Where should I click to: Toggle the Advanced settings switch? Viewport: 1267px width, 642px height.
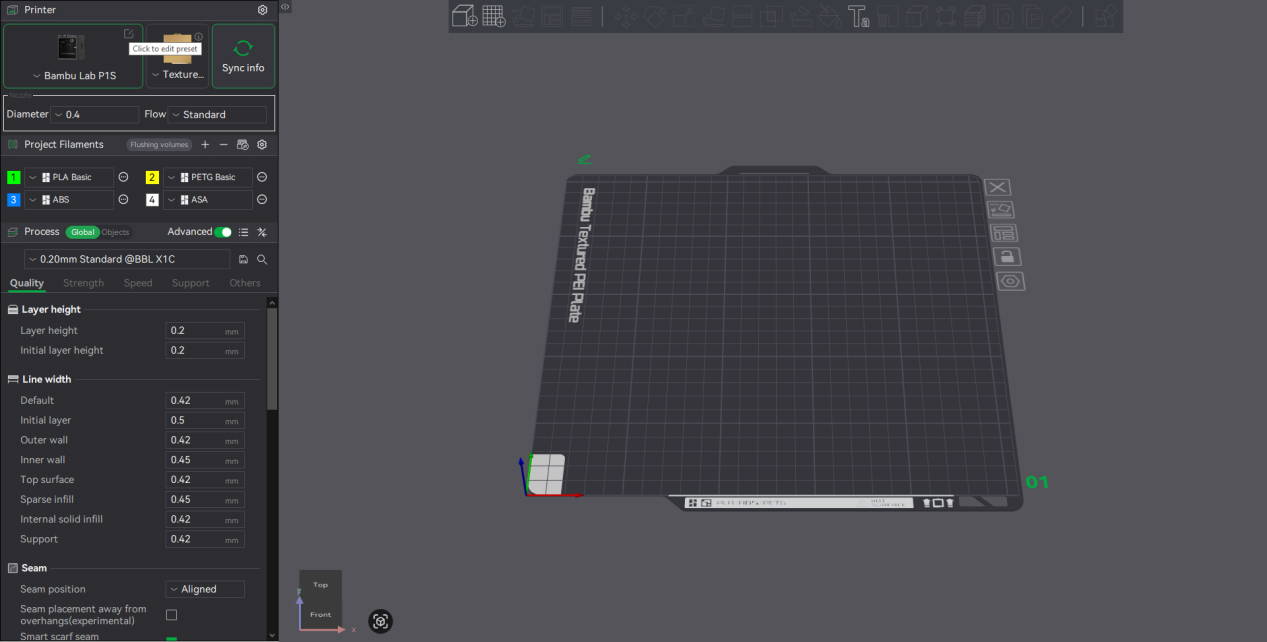pyautogui.click(x=223, y=232)
